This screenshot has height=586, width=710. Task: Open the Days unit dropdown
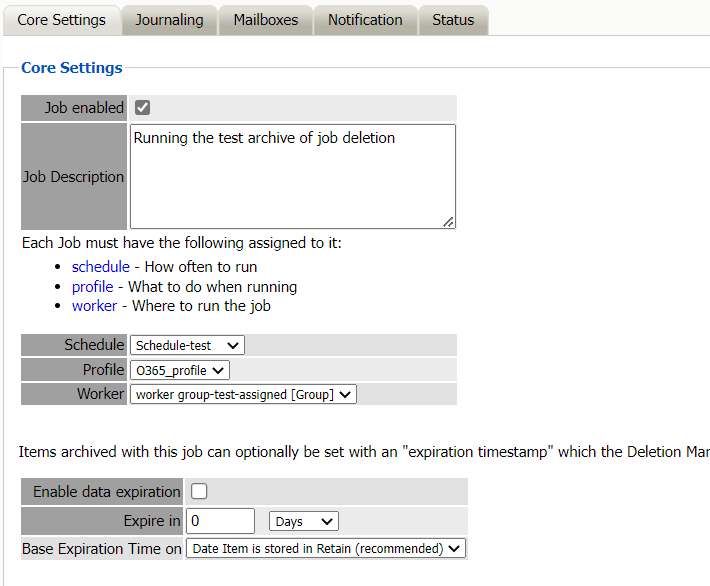[x=304, y=521]
